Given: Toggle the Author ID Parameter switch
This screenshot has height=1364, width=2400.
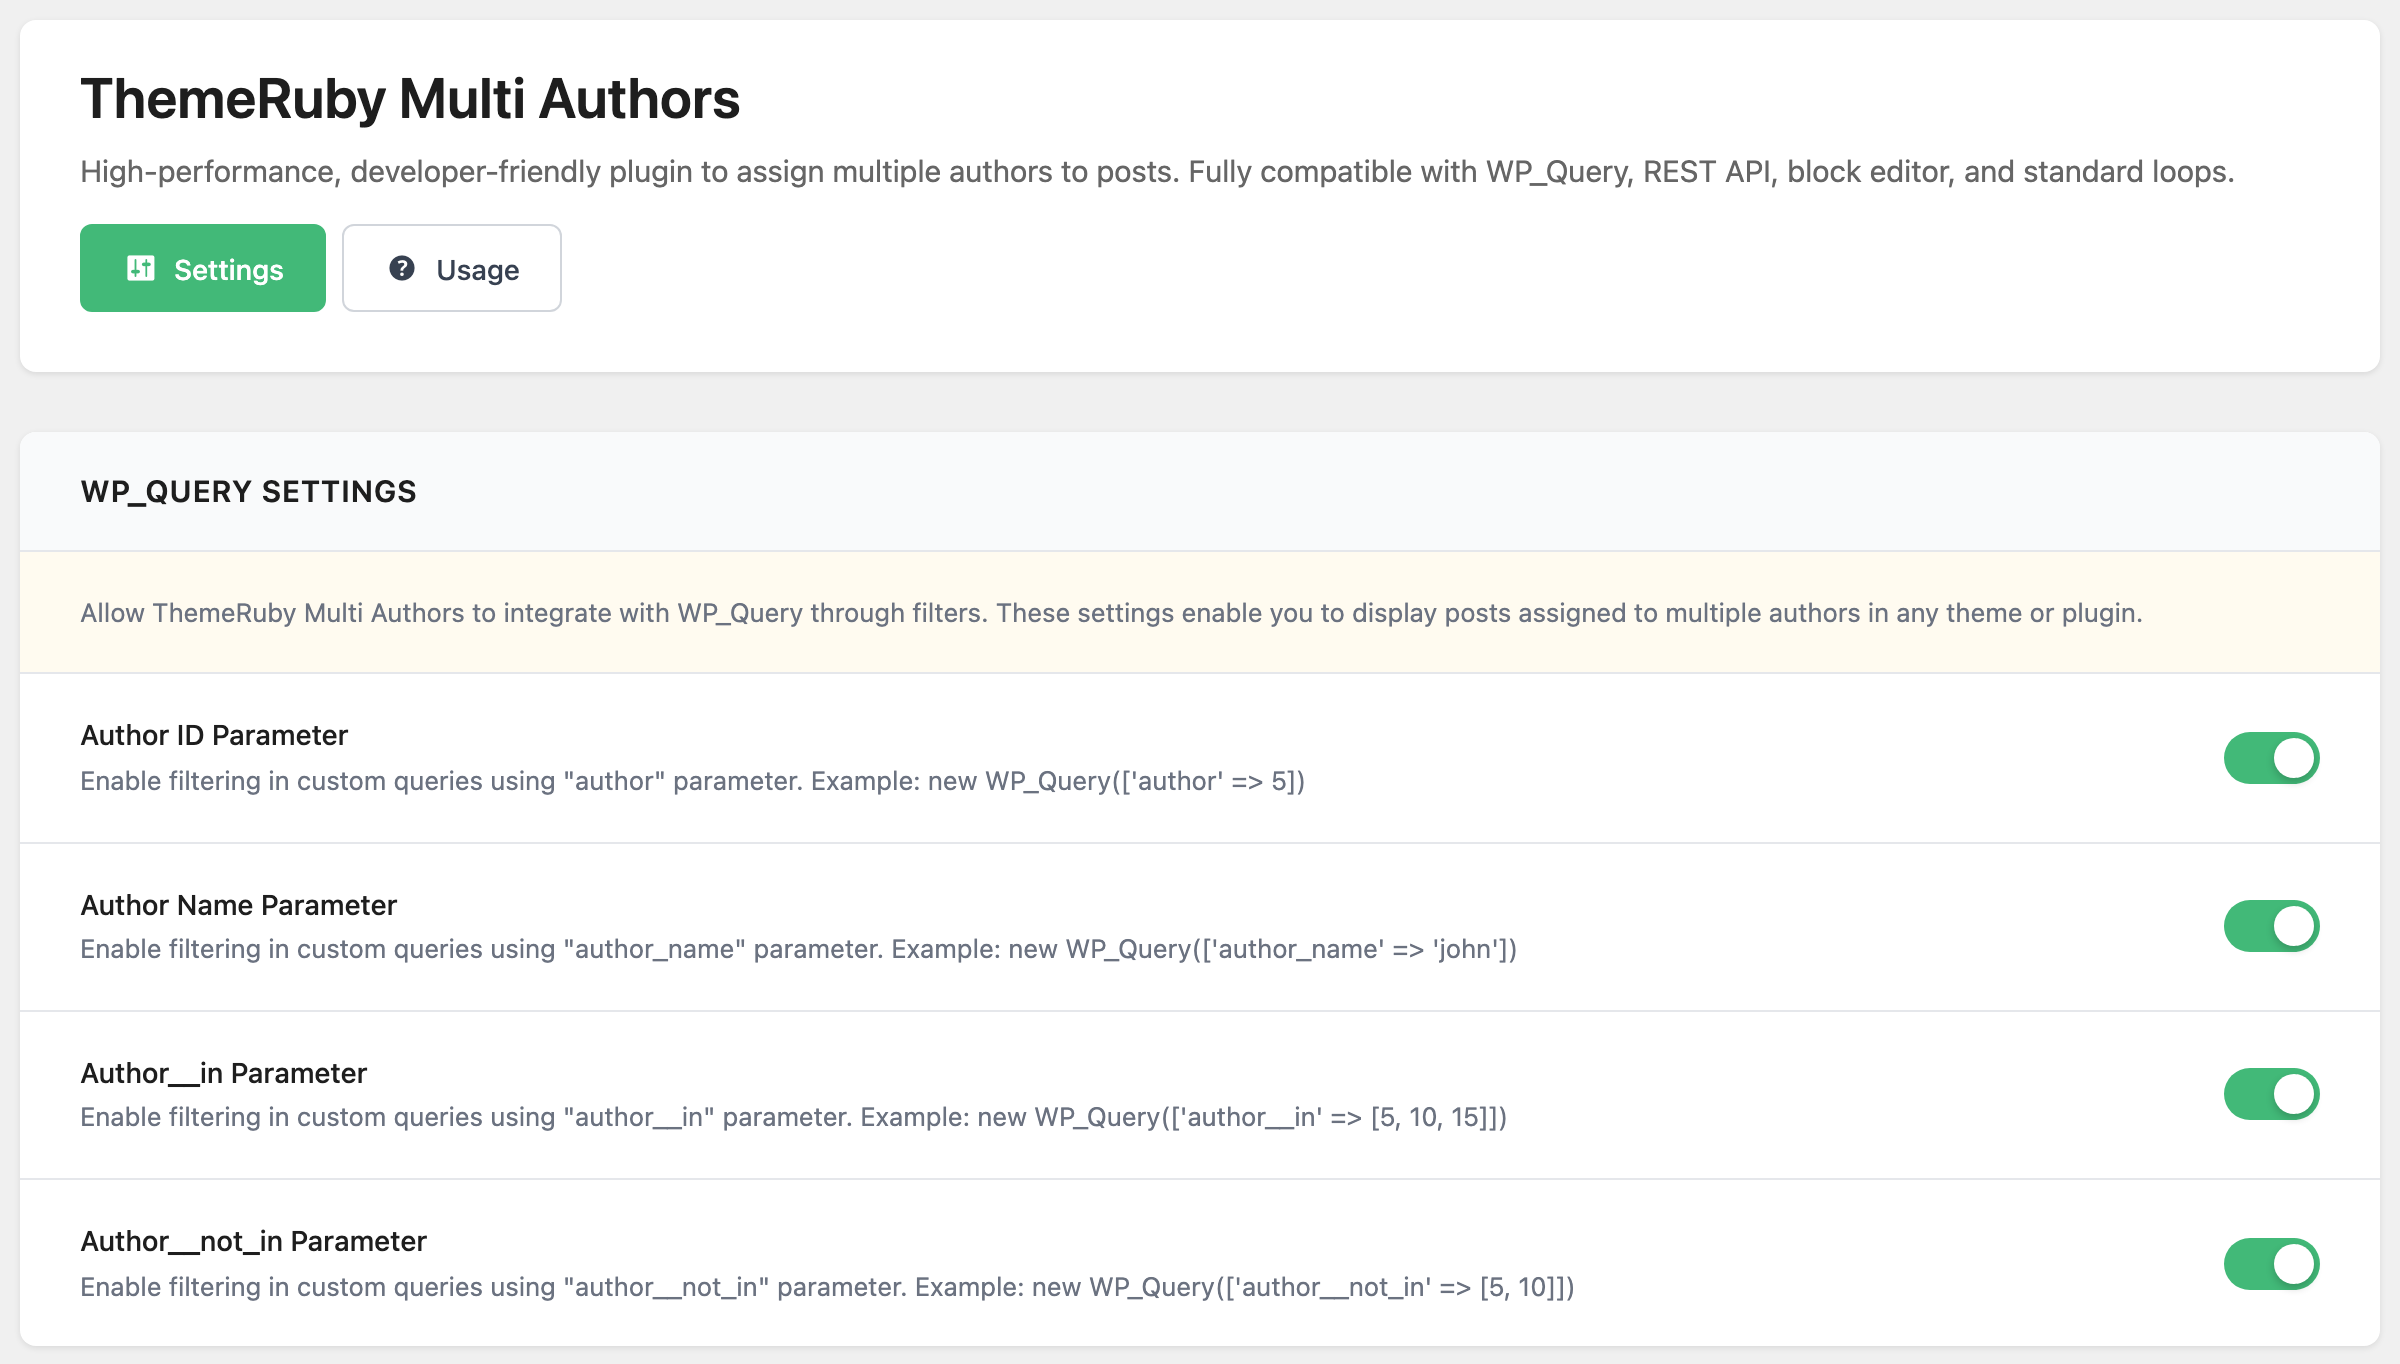Looking at the screenshot, I should [x=2271, y=758].
